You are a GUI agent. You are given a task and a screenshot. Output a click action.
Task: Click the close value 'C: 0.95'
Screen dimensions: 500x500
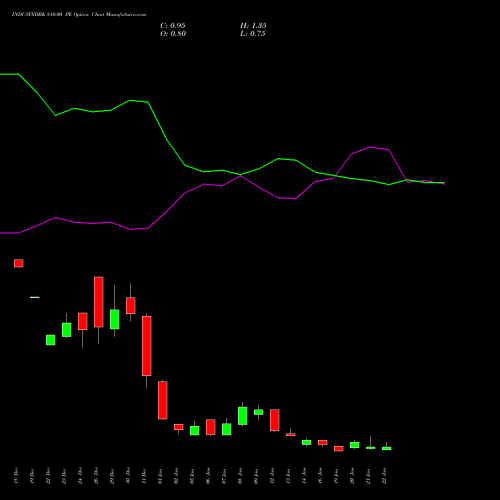(x=173, y=26)
